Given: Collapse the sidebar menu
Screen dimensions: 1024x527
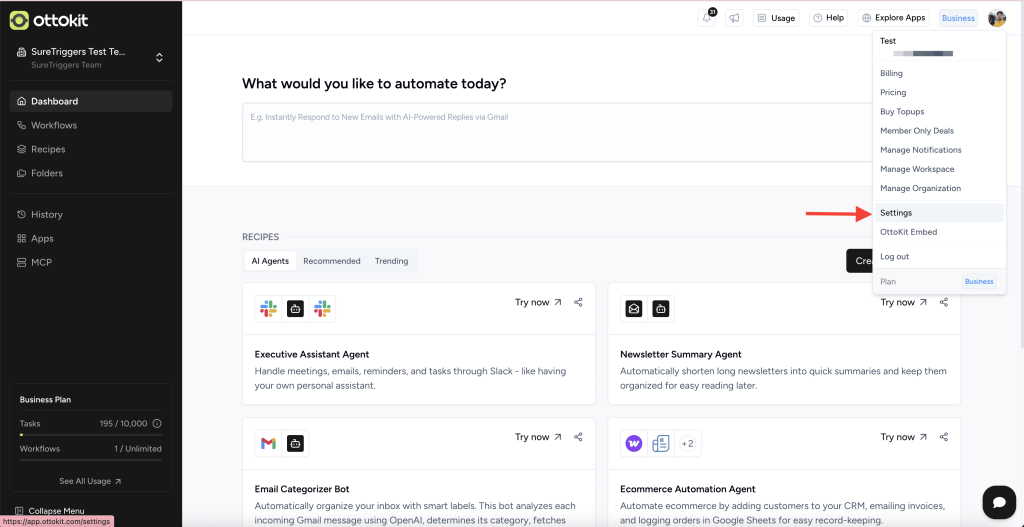Looking at the screenshot, I should pyautogui.click(x=55, y=511).
